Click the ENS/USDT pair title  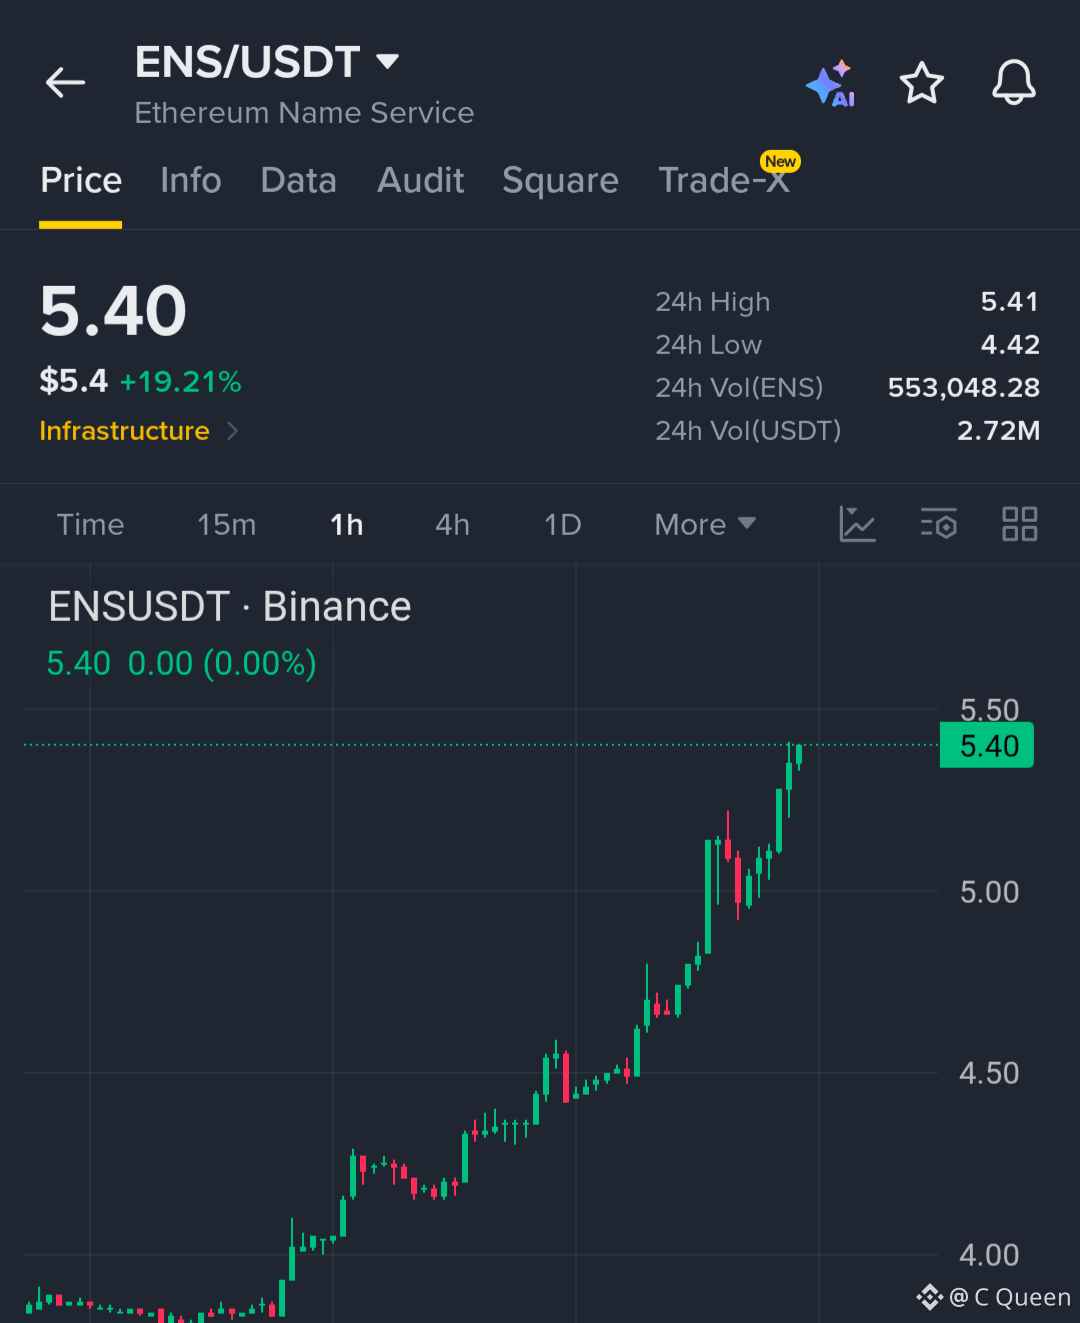point(247,62)
